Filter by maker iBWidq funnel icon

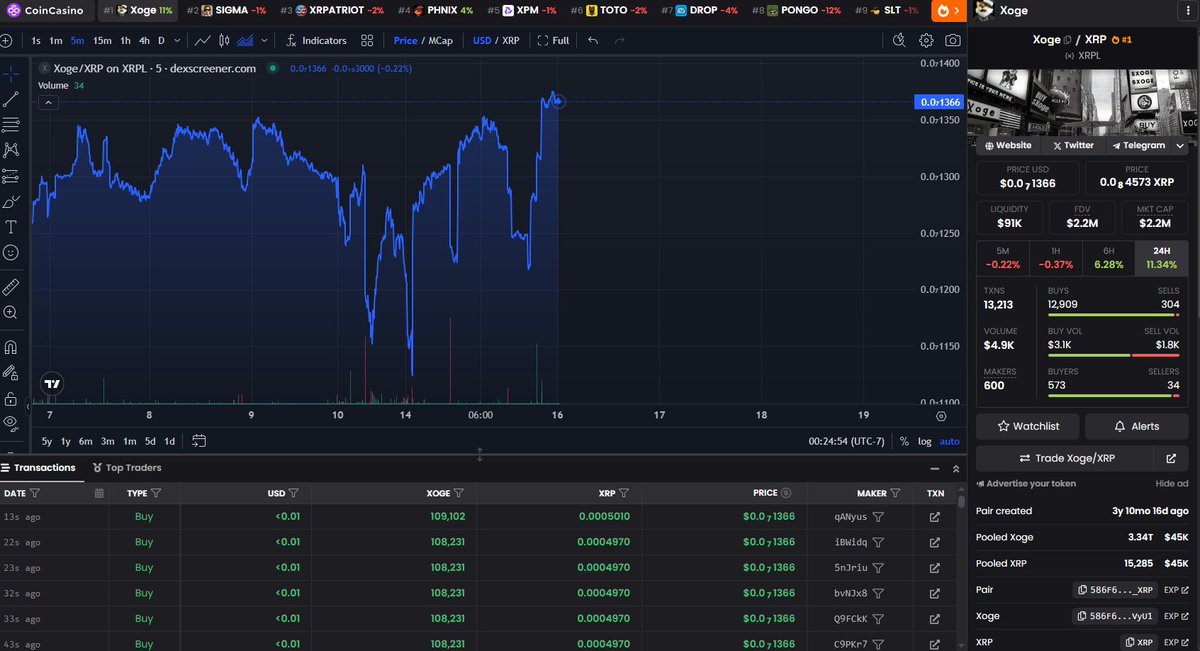click(x=878, y=542)
